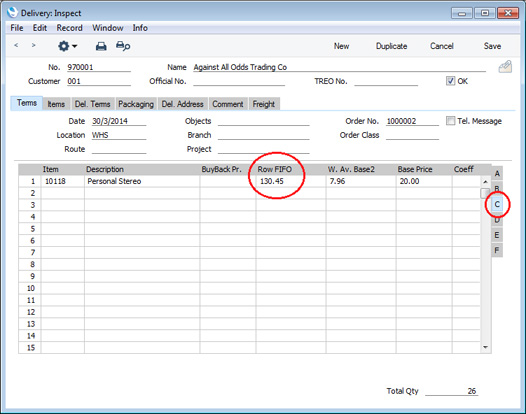Toggle the OK checkbox
This screenshot has width=526, height=414.
point(450,81)
